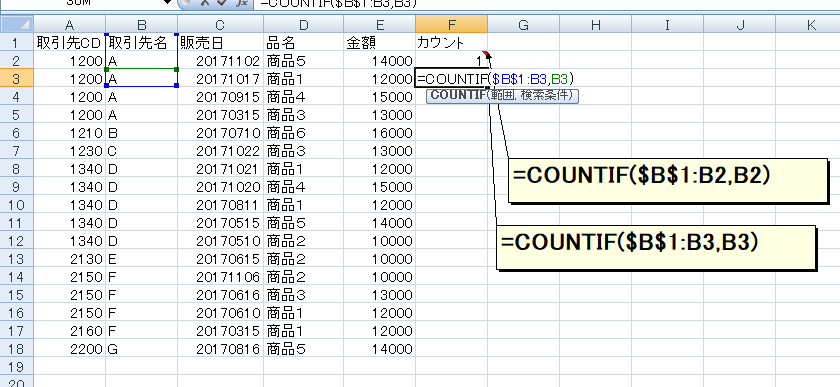Screen dimensions: 840x387
Task: Select highlighted row 3 header
Action: [17, 79]
